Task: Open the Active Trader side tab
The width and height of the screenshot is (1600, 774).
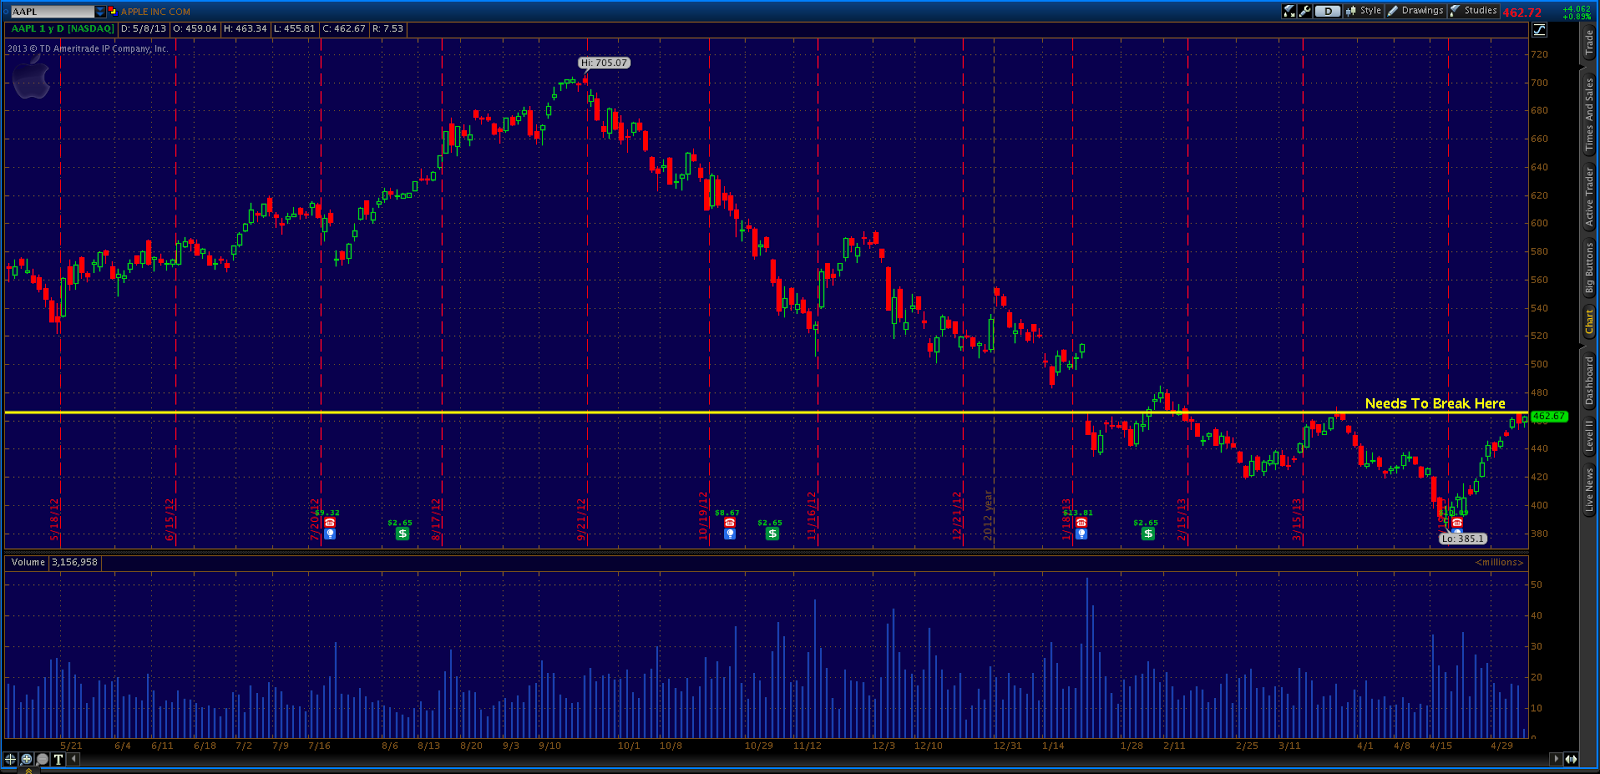Action: coord(1589,196)
